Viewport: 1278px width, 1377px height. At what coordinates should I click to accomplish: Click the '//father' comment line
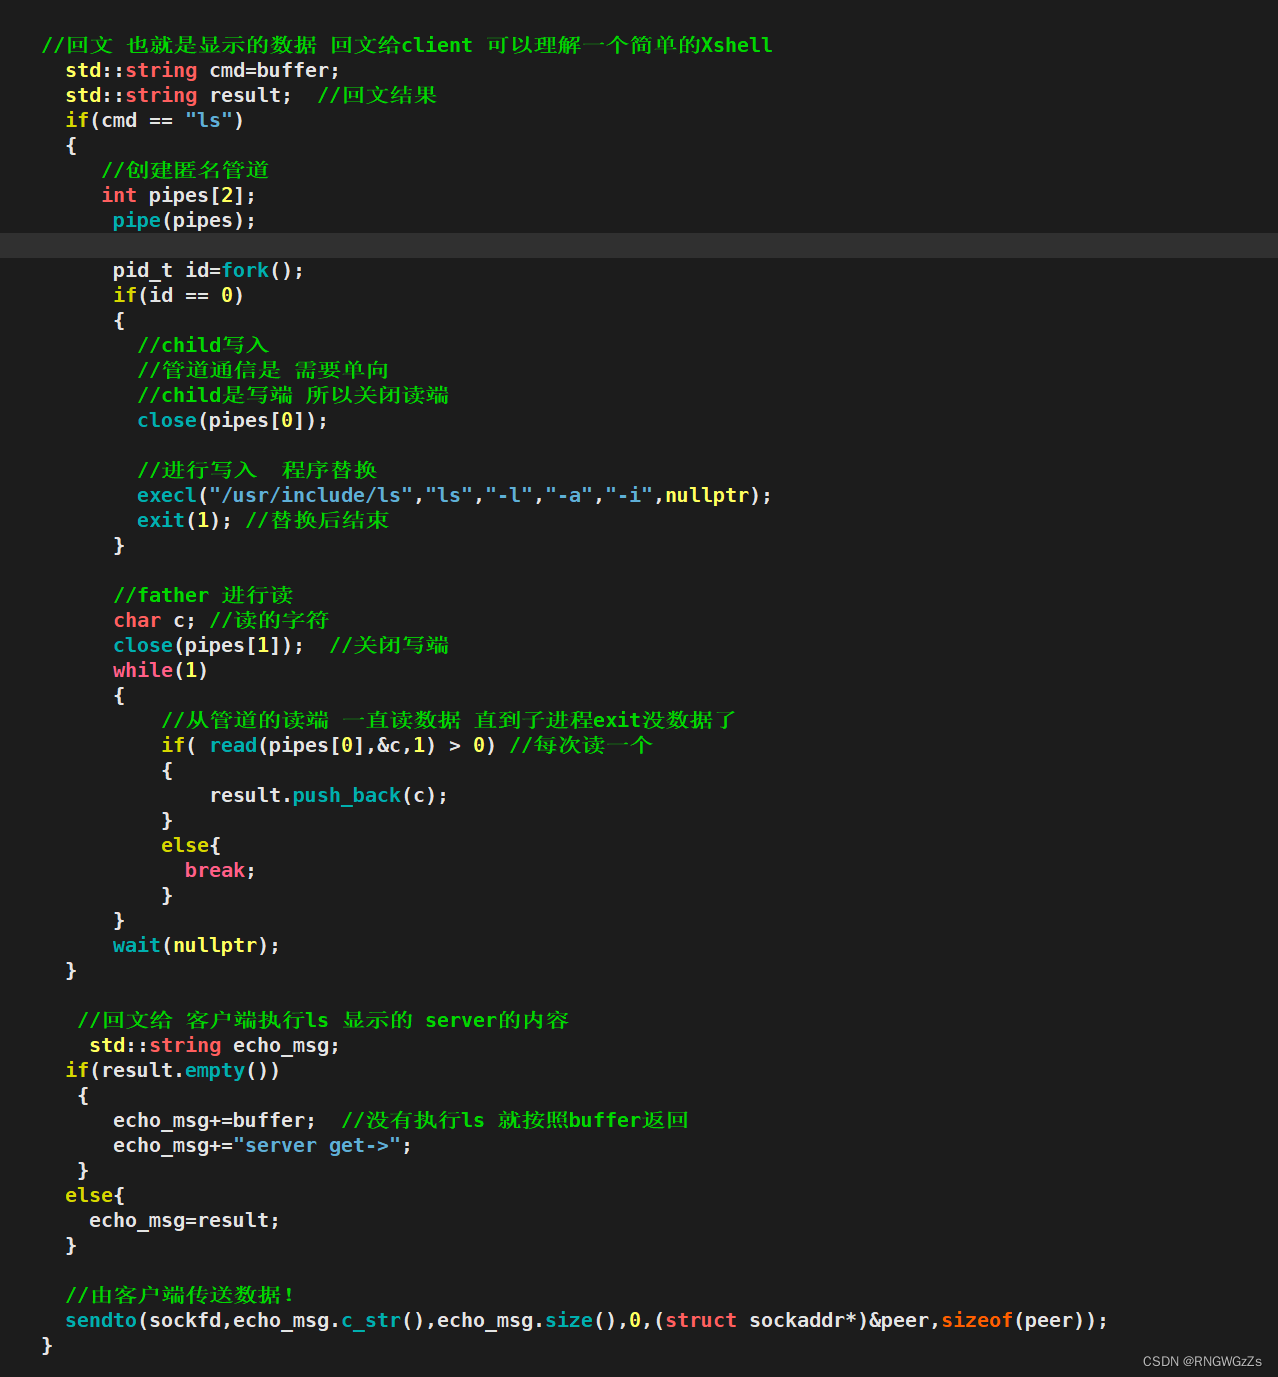coord(203,595)
